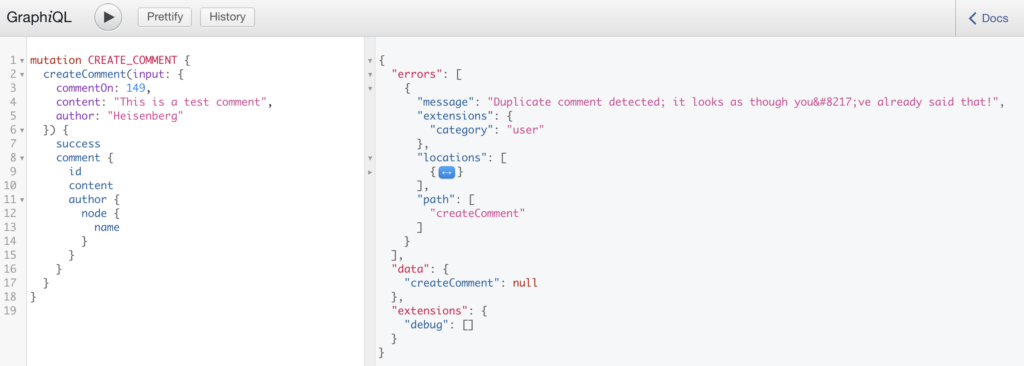This screenshot has width=1024, height=366.
Task: Run the query with the play button
Action: click(108, 18)
